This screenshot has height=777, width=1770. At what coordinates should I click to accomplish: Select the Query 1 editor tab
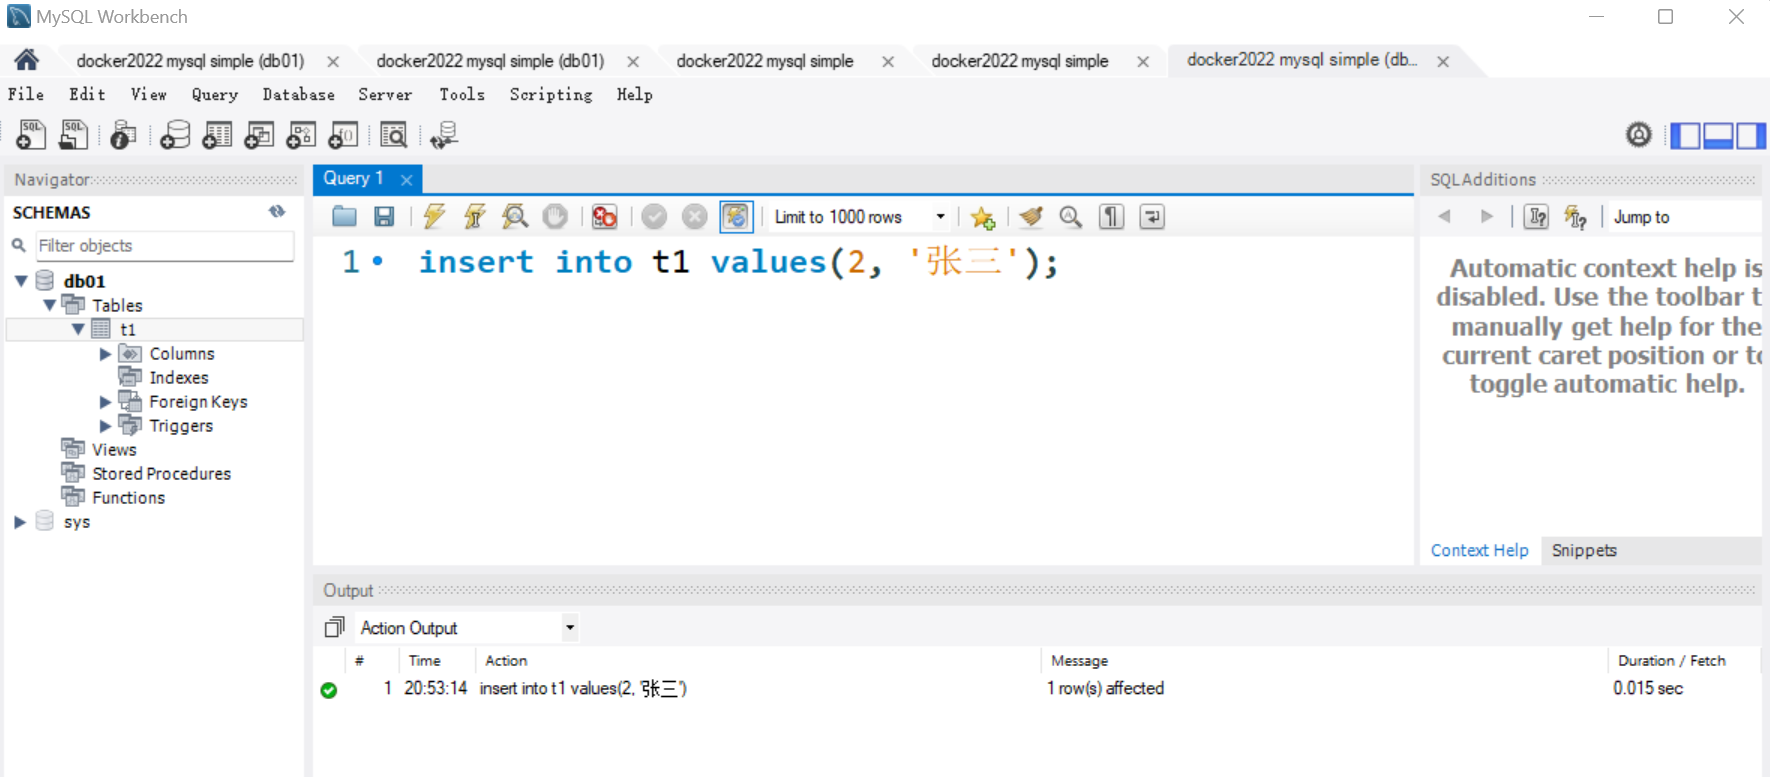click(x=353, y=178)
